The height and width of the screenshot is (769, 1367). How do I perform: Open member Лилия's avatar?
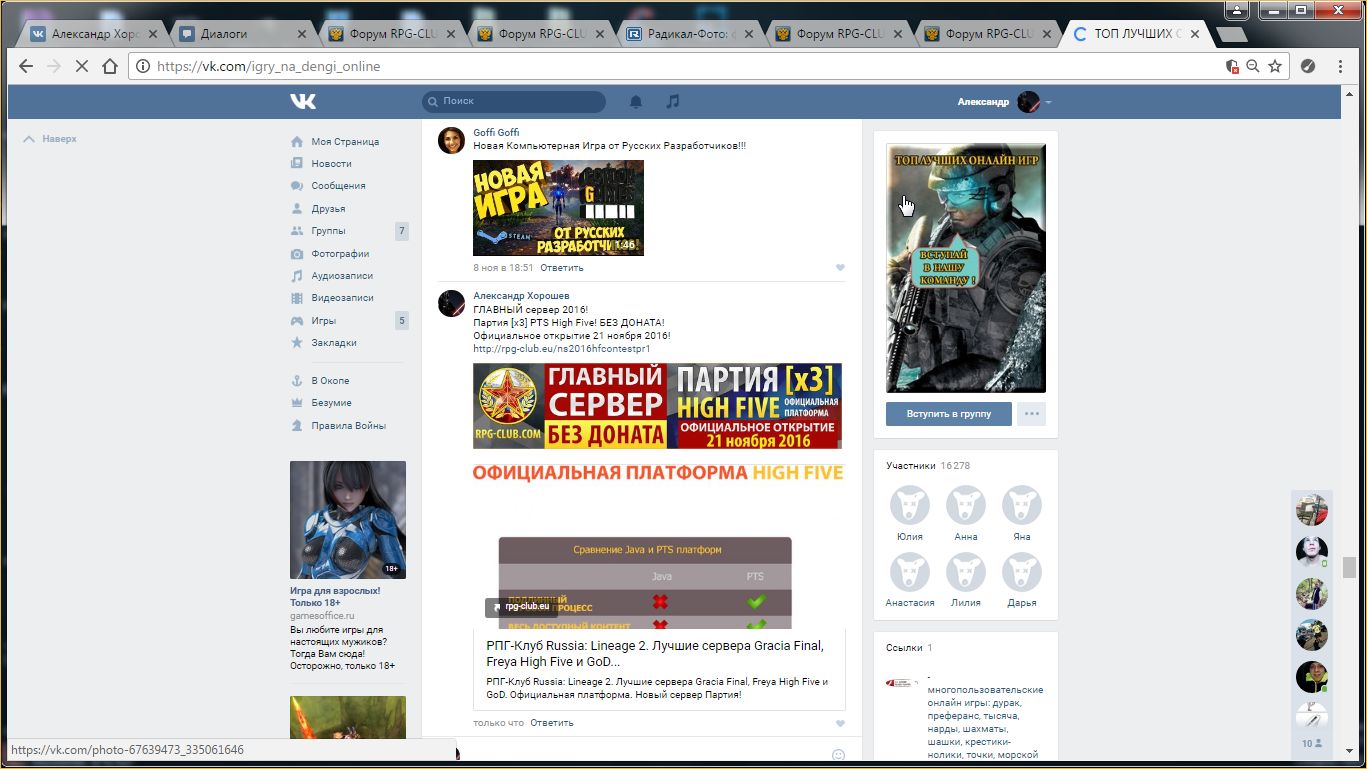[966, 572]
